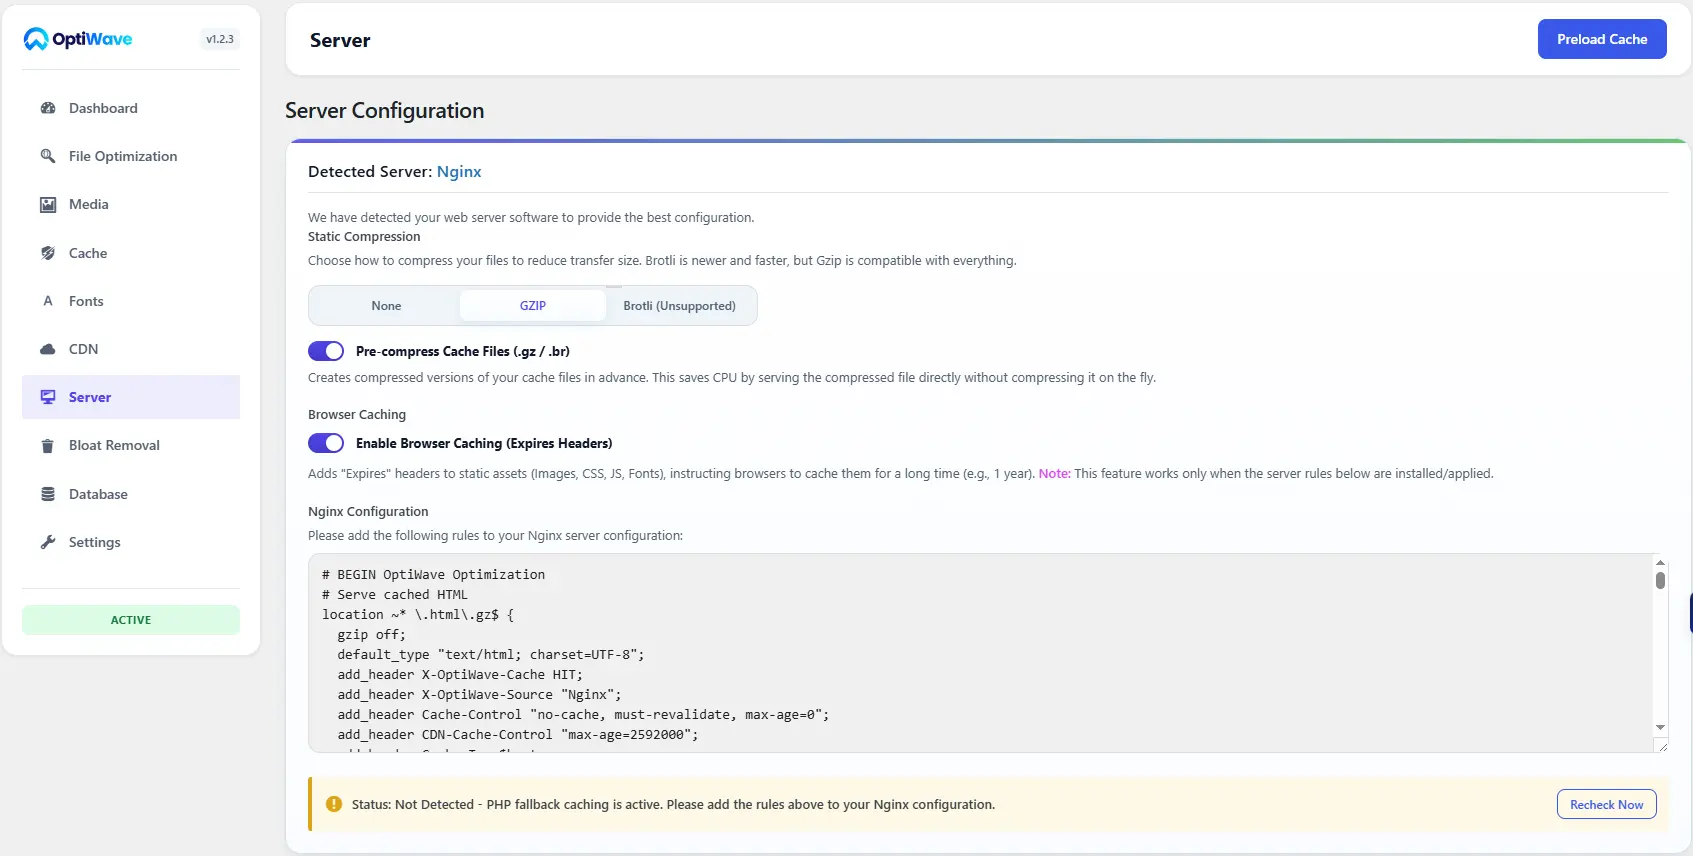1693x856 pixels.
Task: Click the Media image icon
Action: [47, 204]
